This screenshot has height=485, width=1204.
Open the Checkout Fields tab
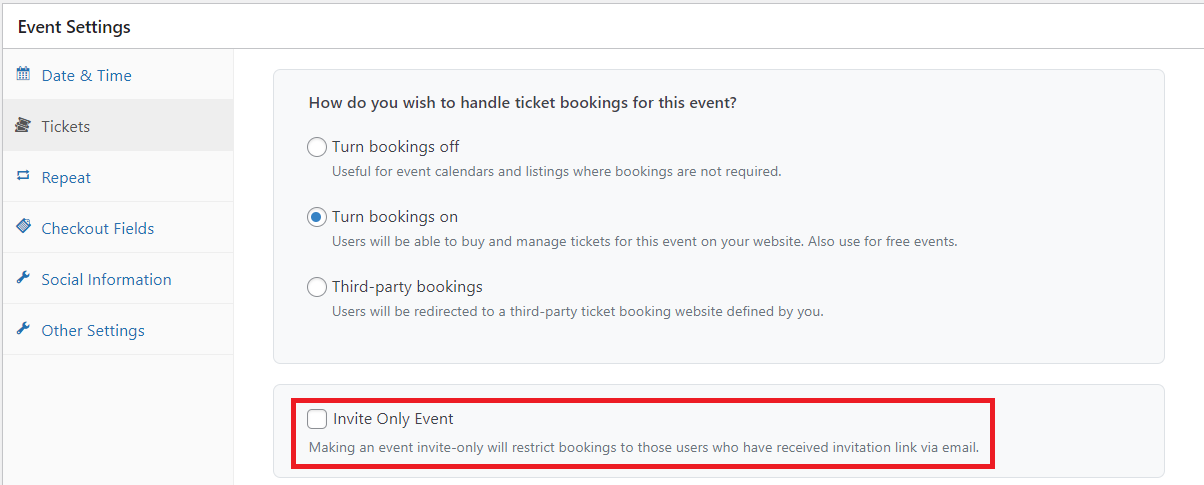(x=97, y=228)
